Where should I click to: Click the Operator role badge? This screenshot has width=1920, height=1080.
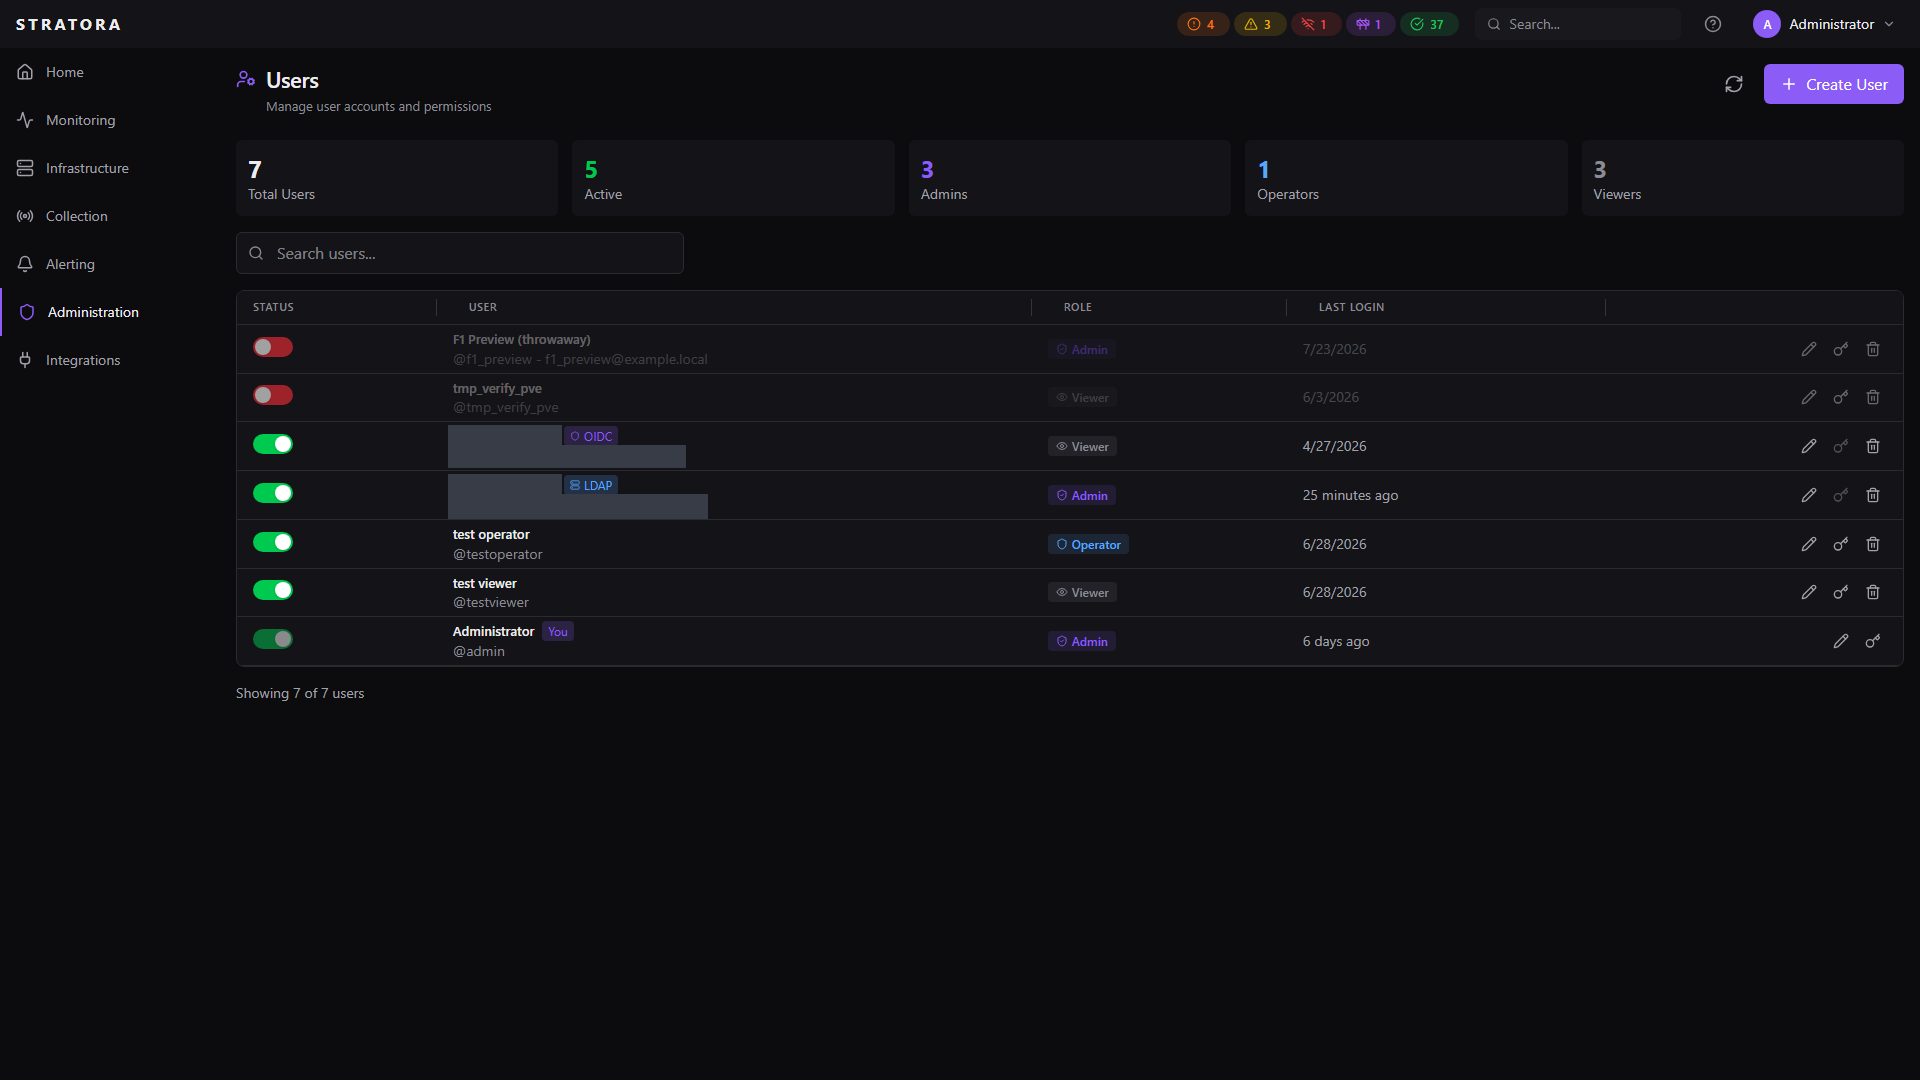[1088, 544]
